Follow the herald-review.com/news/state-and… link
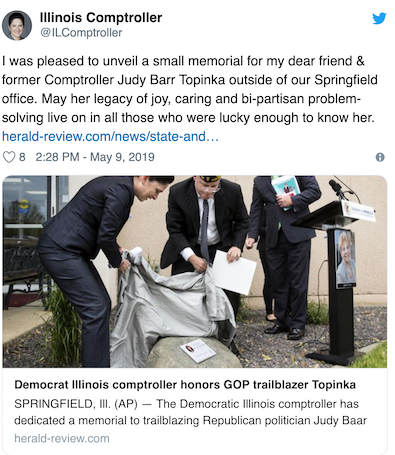Screen dimensions: 395x455 110,137
